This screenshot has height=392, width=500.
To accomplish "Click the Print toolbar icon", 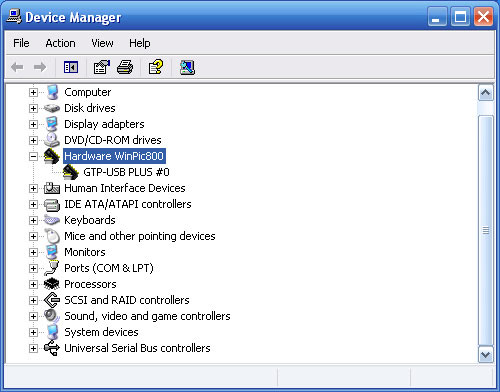I will tap(125, 67).
